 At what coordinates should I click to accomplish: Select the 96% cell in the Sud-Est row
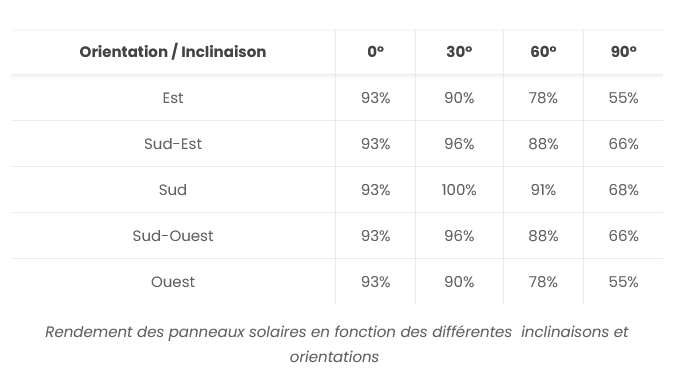[x=459, y=144]
